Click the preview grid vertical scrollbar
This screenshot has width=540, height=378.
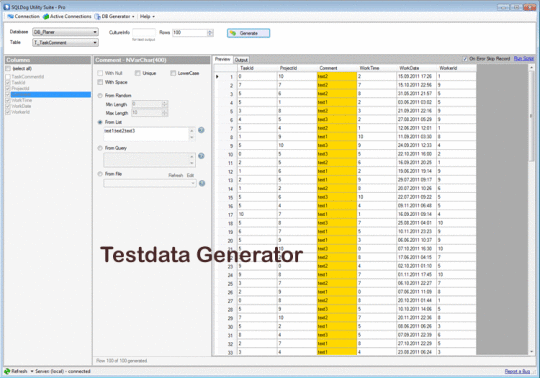531,209
